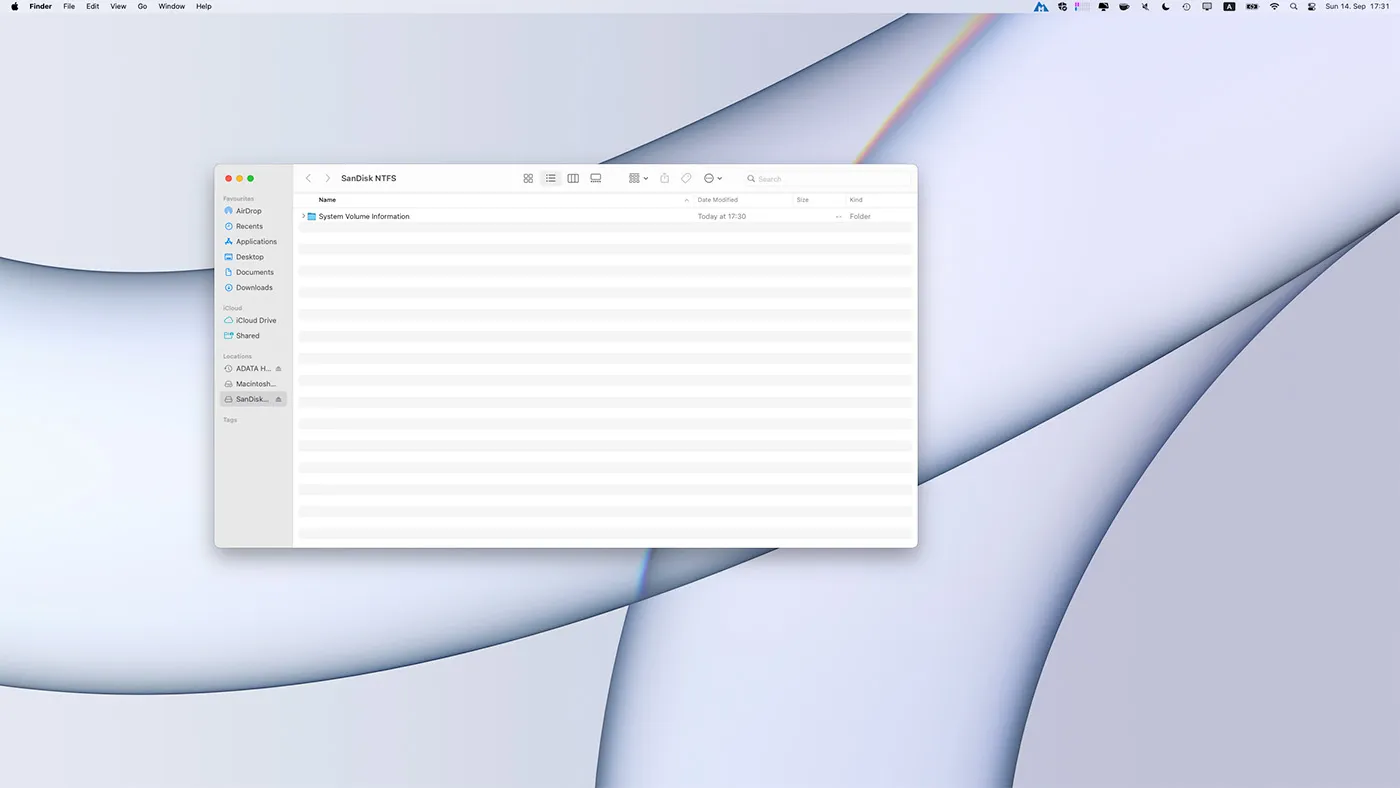
Task: Switch to gallery view in toolbar
Action: point(595,178)
